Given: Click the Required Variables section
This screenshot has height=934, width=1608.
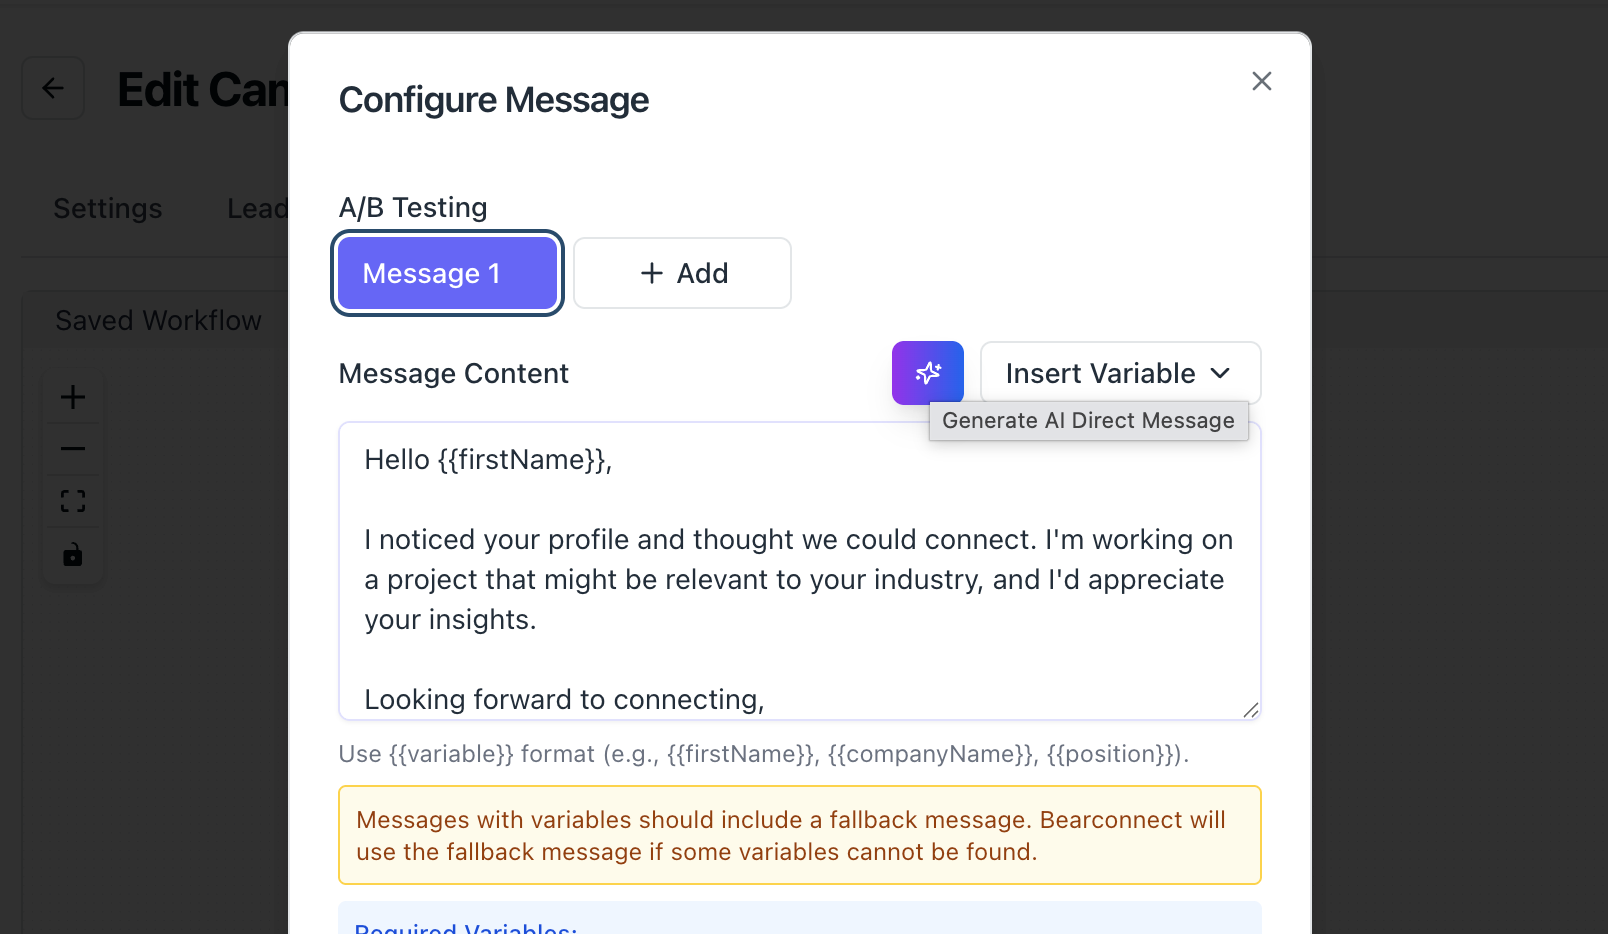Looking at the screenshot, I should point(466,925).
